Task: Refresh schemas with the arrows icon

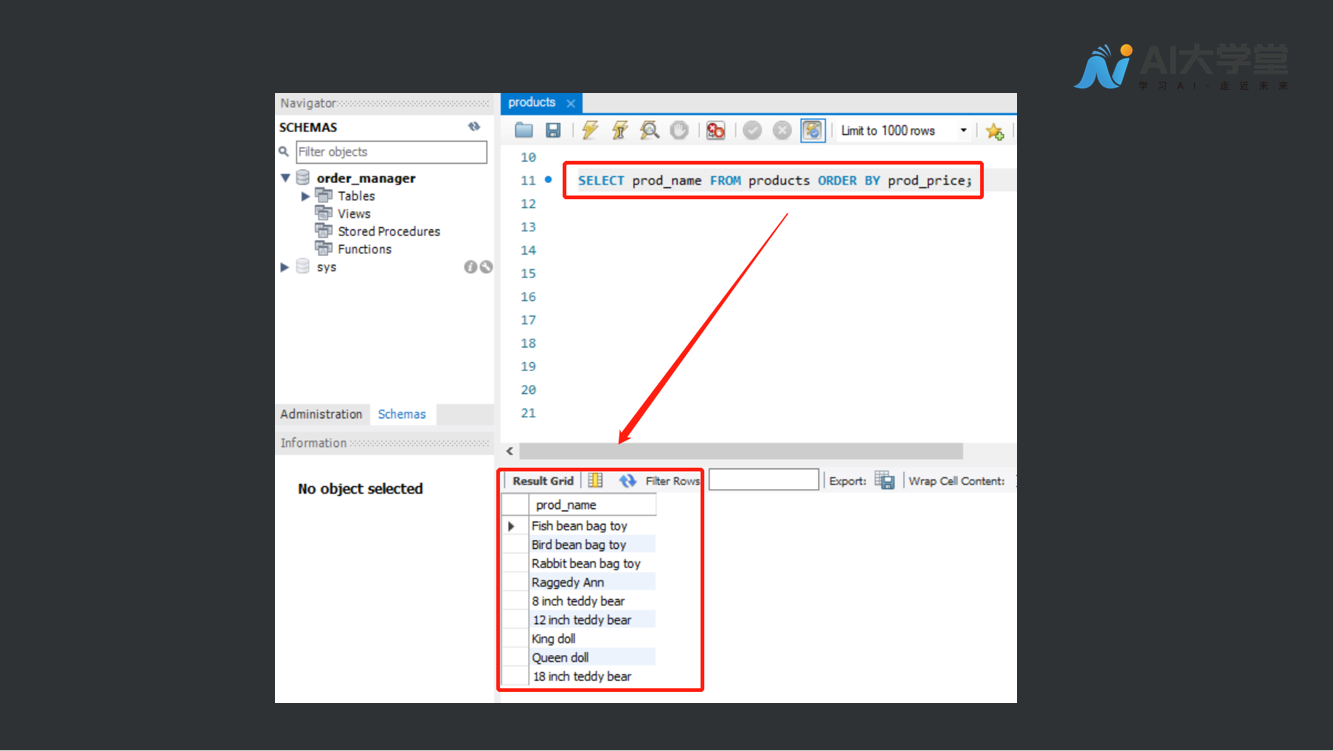Action: tap(474, 127)
